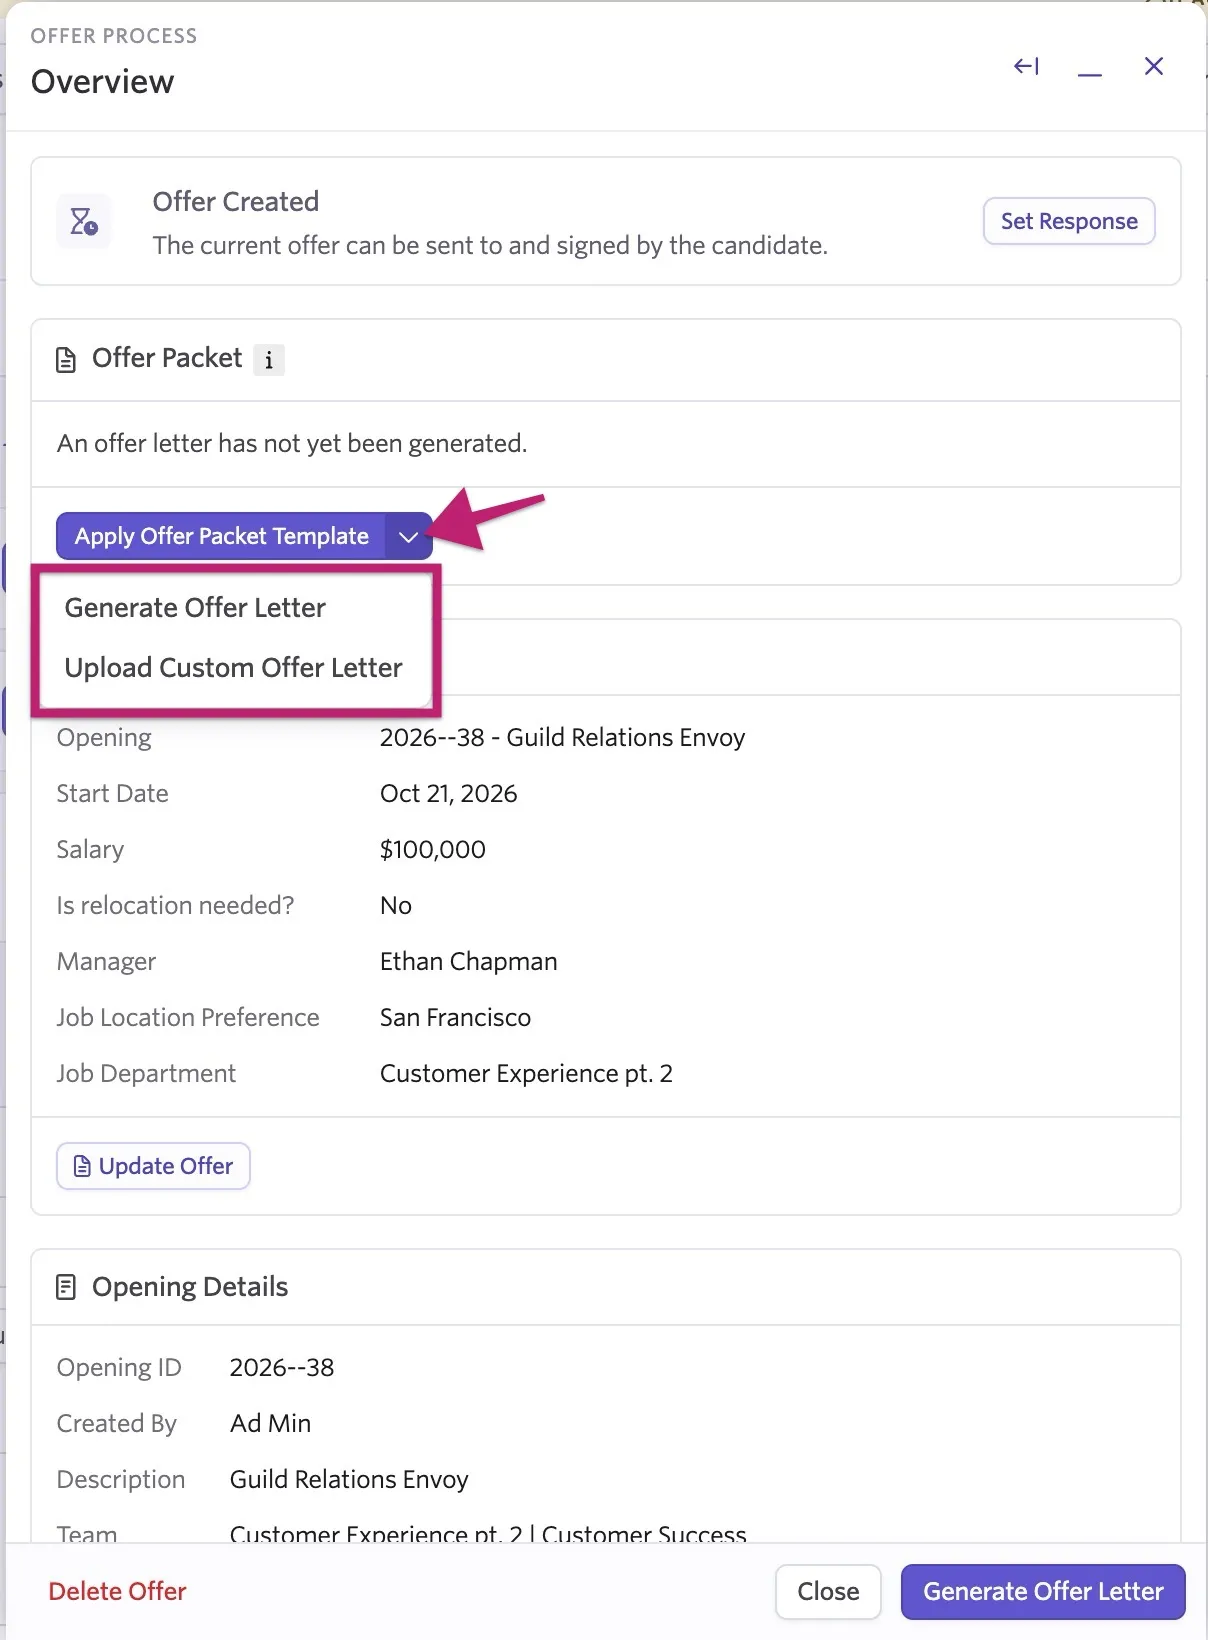The height and width of the screenshot is (1640, 1208).
Task: Click the 'An offer letter has not yet been generated' message
Action: pyautogui.click(x=292, y=444)
